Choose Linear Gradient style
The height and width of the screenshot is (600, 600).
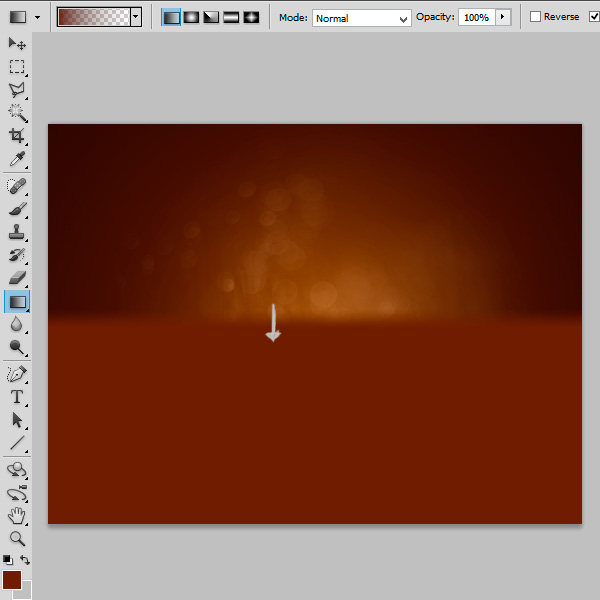point(171,17)
